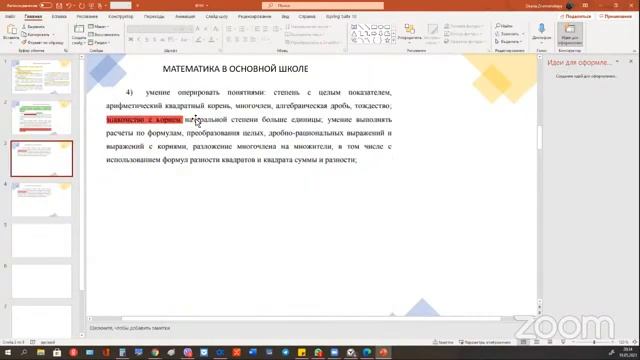The image size is (640, 360).
Task: Undo the last action
Action: click(x=69, y=6)
